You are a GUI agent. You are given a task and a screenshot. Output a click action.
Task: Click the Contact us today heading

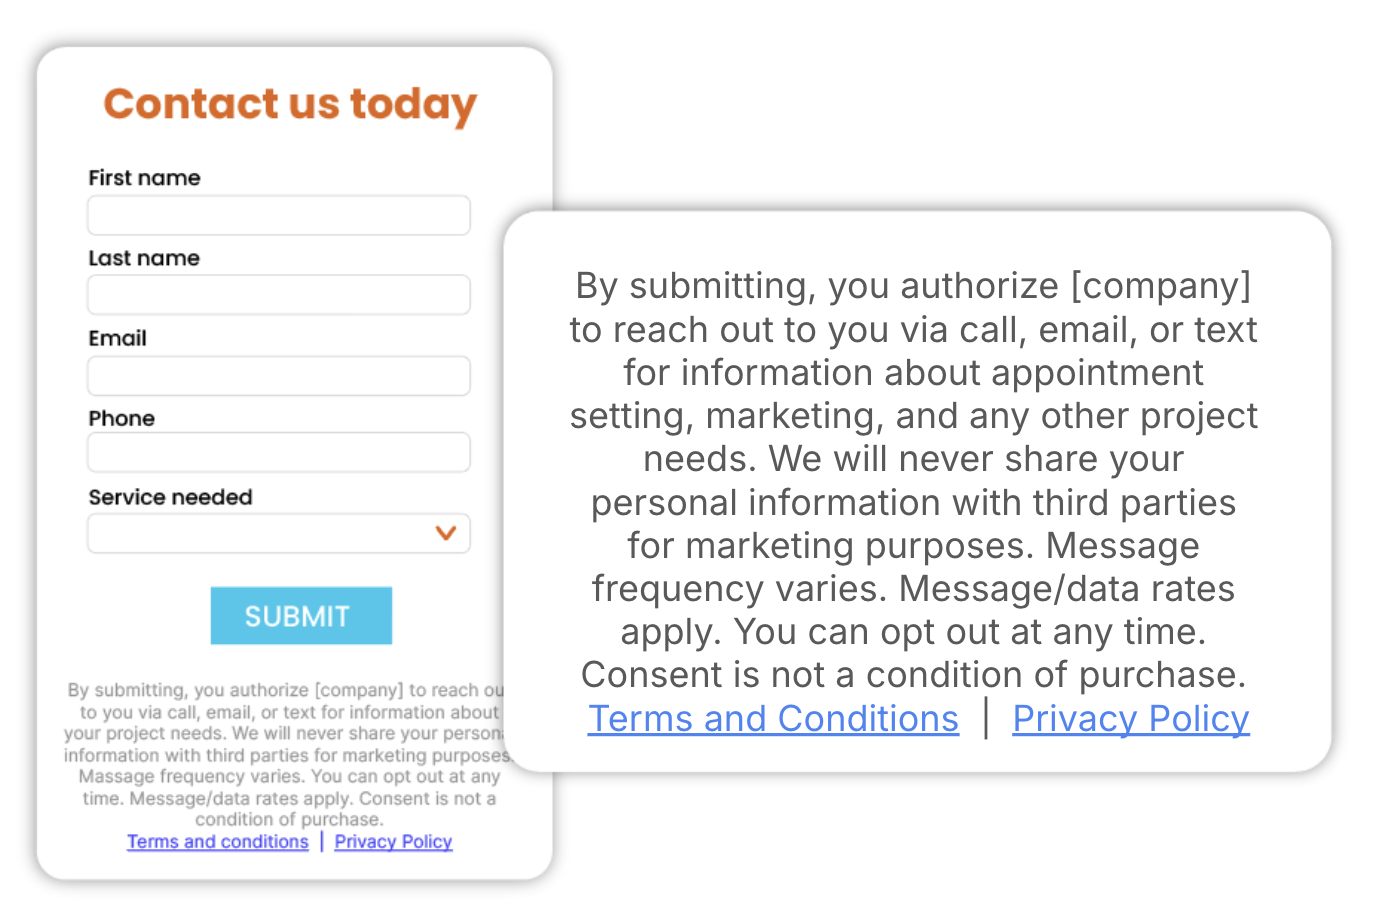click(290, 104)
